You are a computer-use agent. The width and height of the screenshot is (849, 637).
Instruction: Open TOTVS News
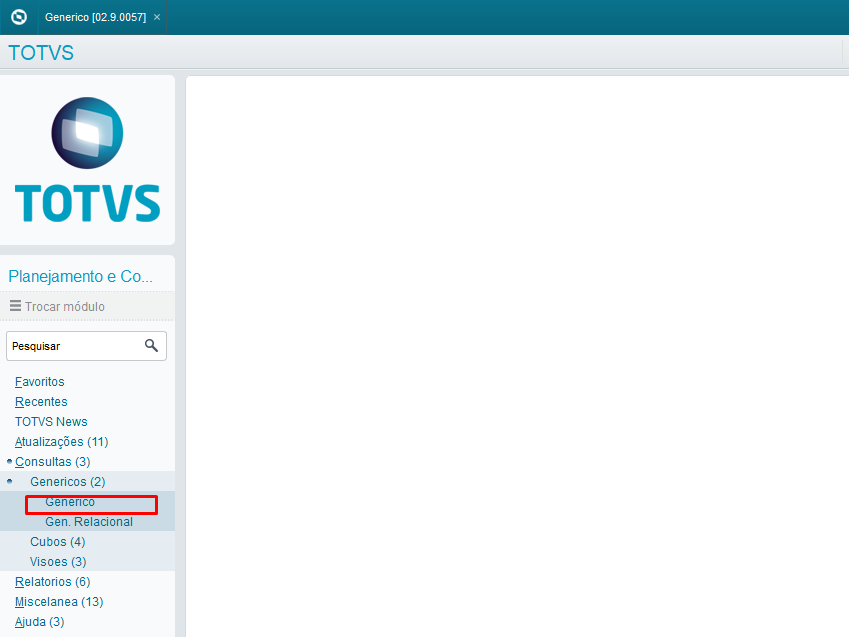pyautogui.click(x=51, y=422)
